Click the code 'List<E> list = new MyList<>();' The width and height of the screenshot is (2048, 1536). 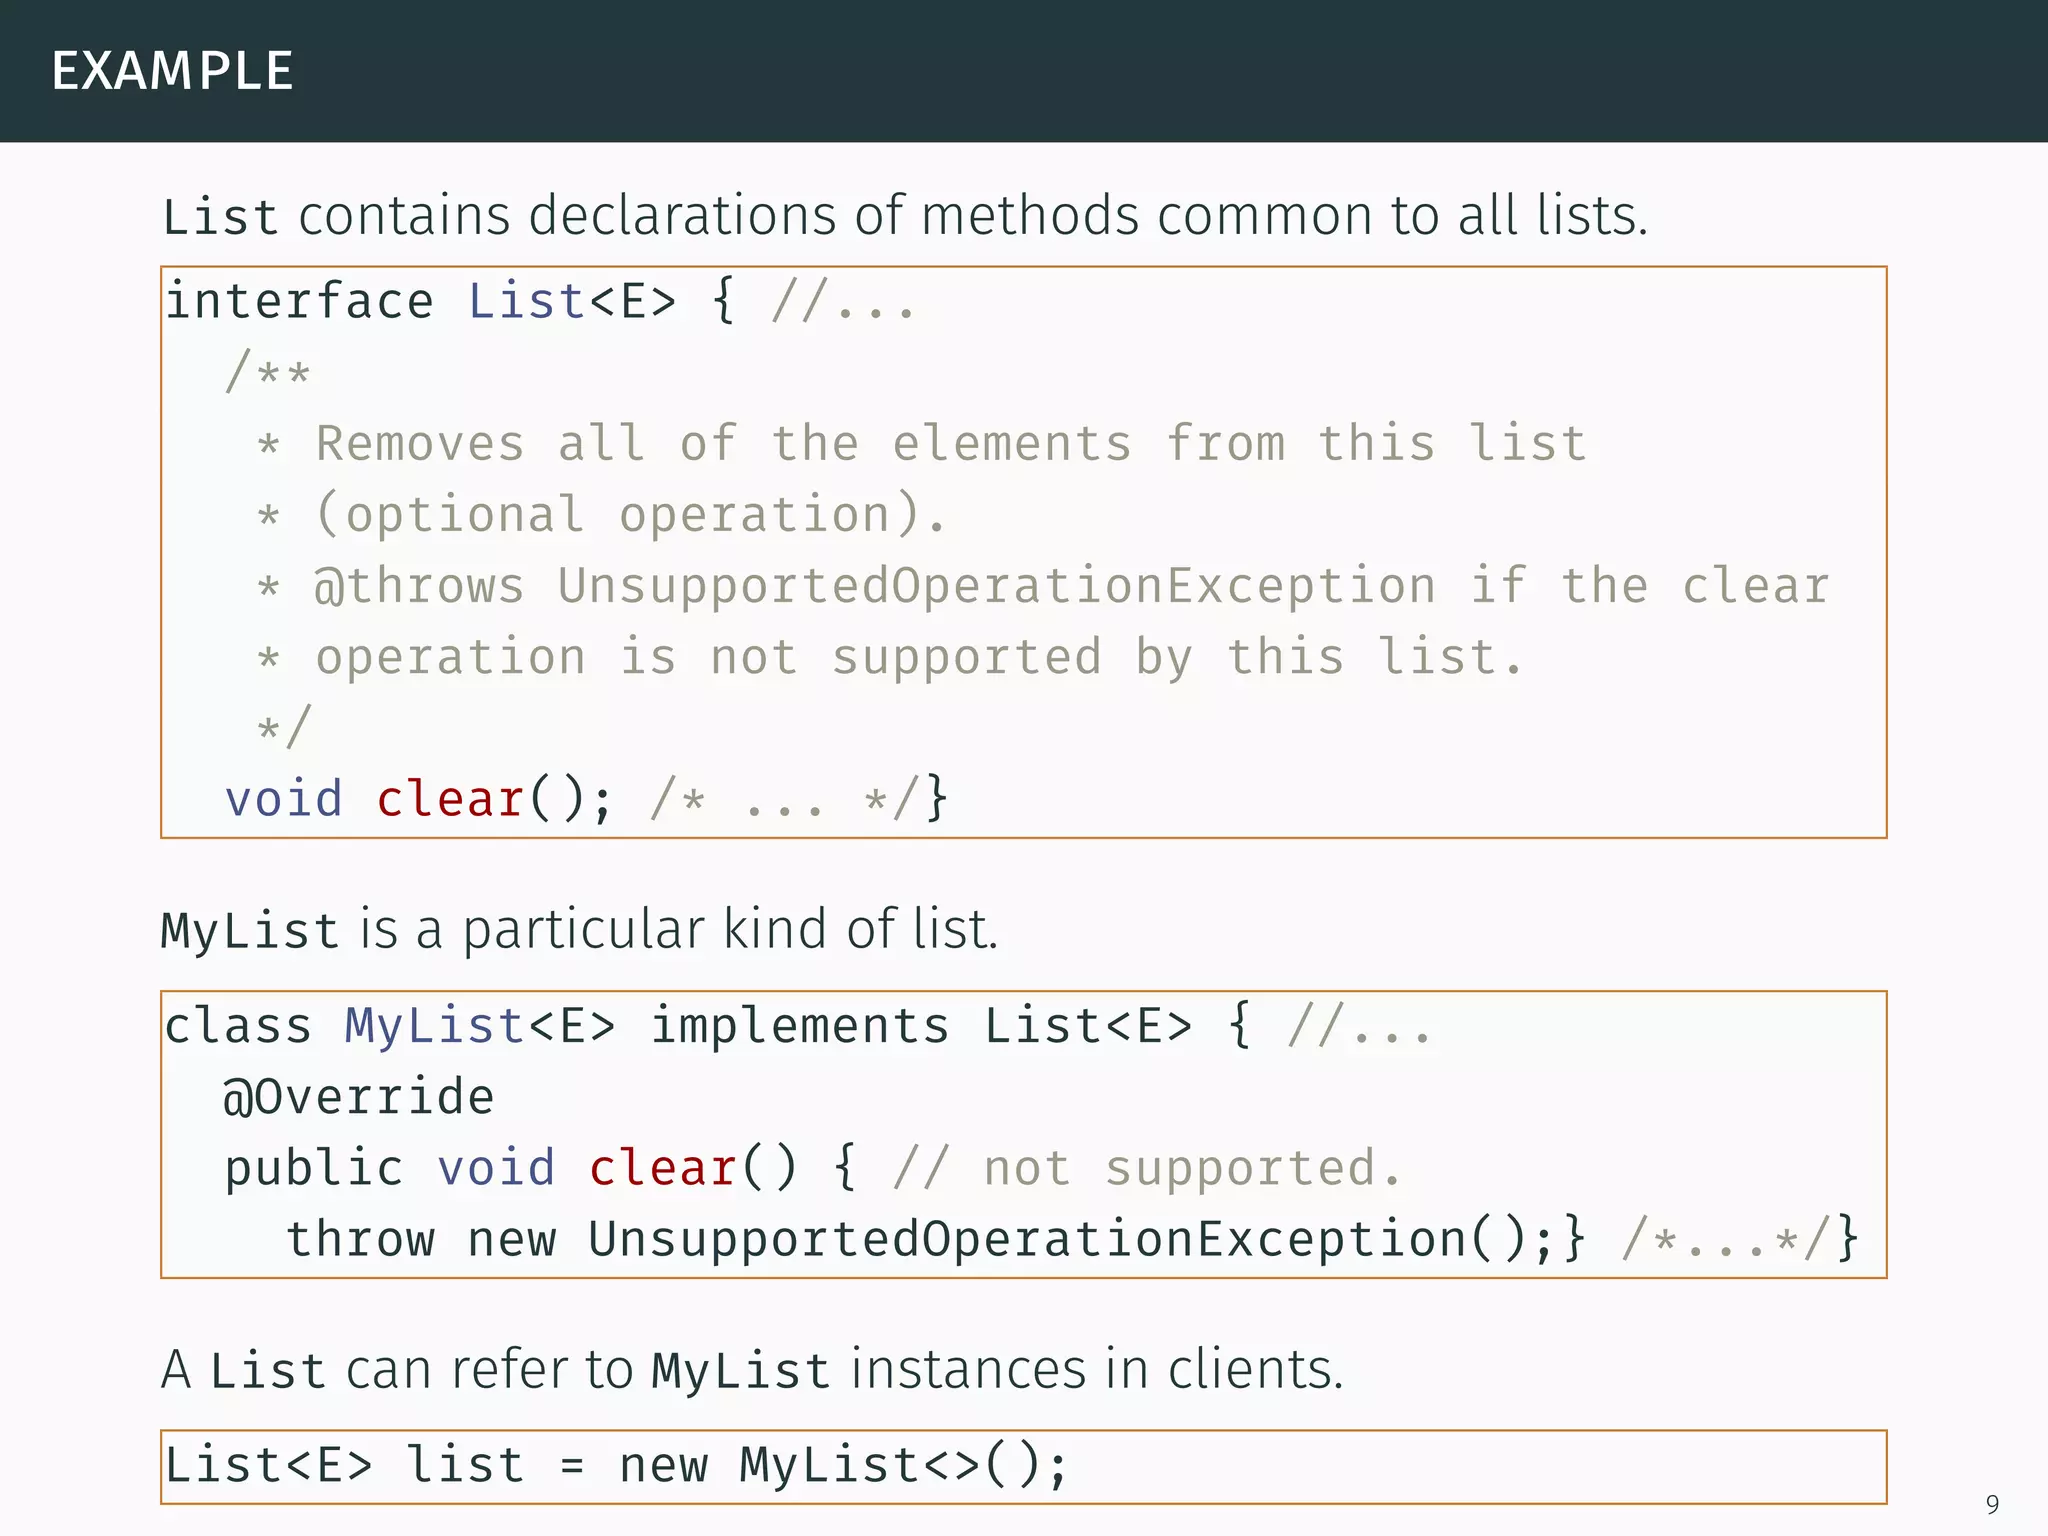point(617,1465)
